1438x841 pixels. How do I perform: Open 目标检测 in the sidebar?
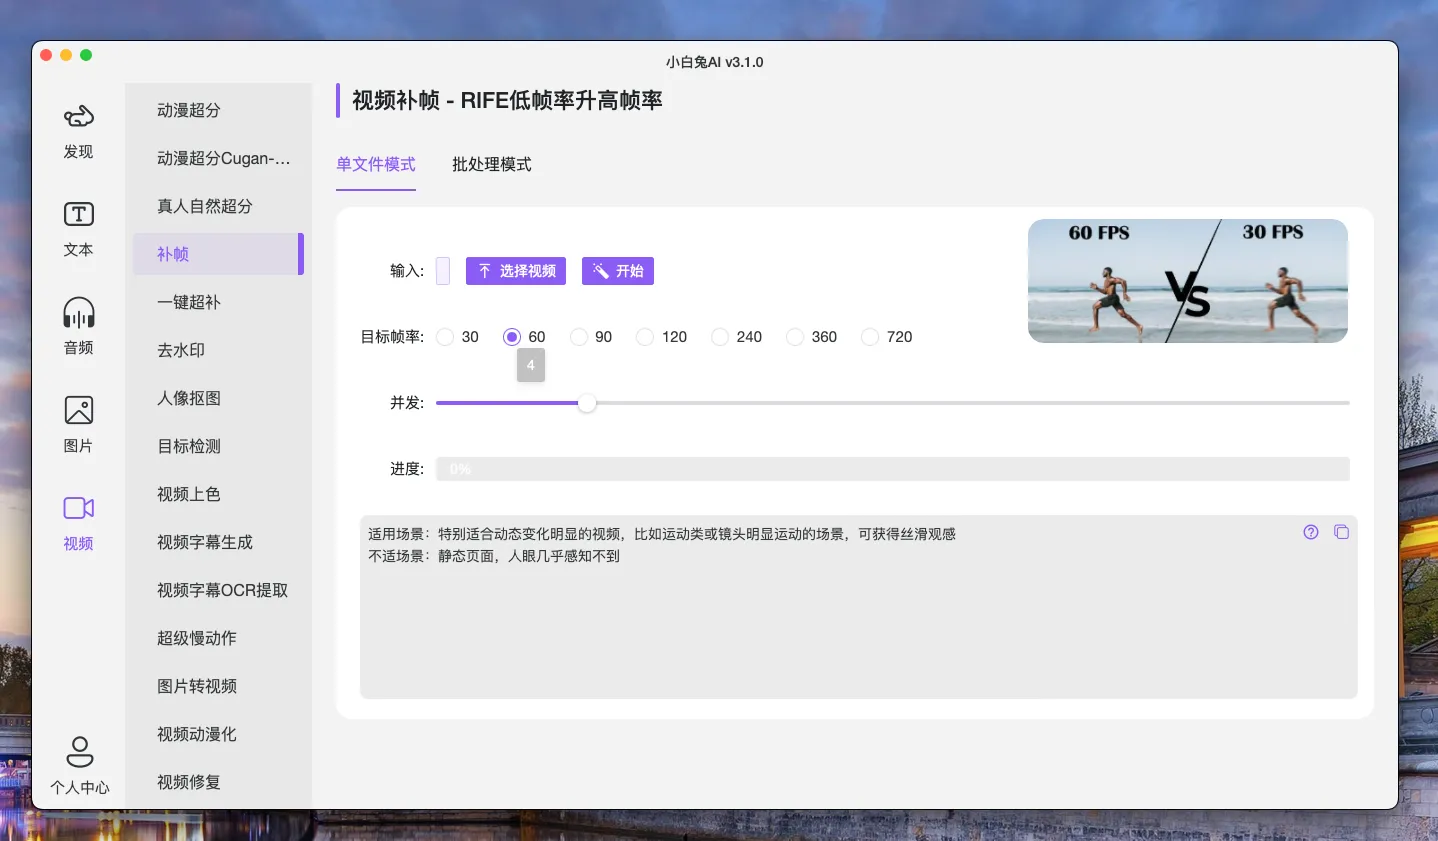coord(218,446)
